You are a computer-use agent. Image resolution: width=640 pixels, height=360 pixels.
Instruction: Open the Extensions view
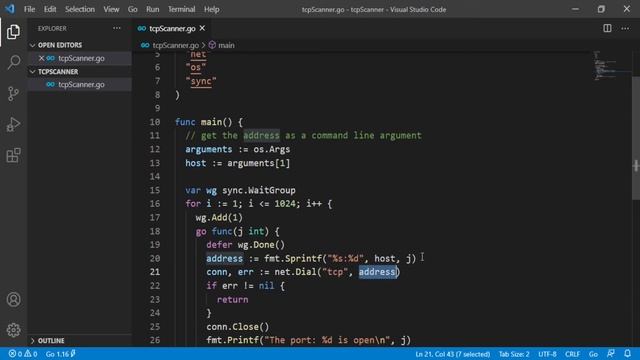tap(13, 156)
